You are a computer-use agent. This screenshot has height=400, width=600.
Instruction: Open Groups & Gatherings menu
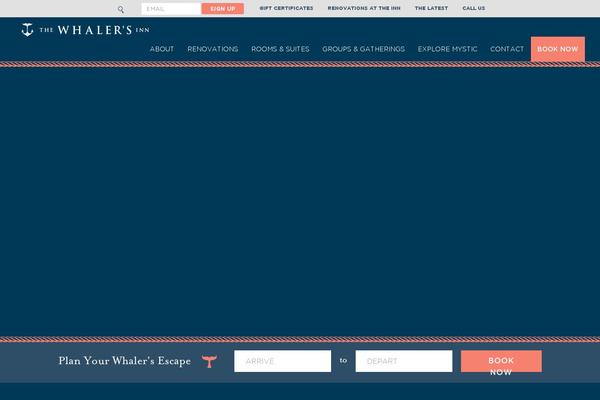point(364,49)
